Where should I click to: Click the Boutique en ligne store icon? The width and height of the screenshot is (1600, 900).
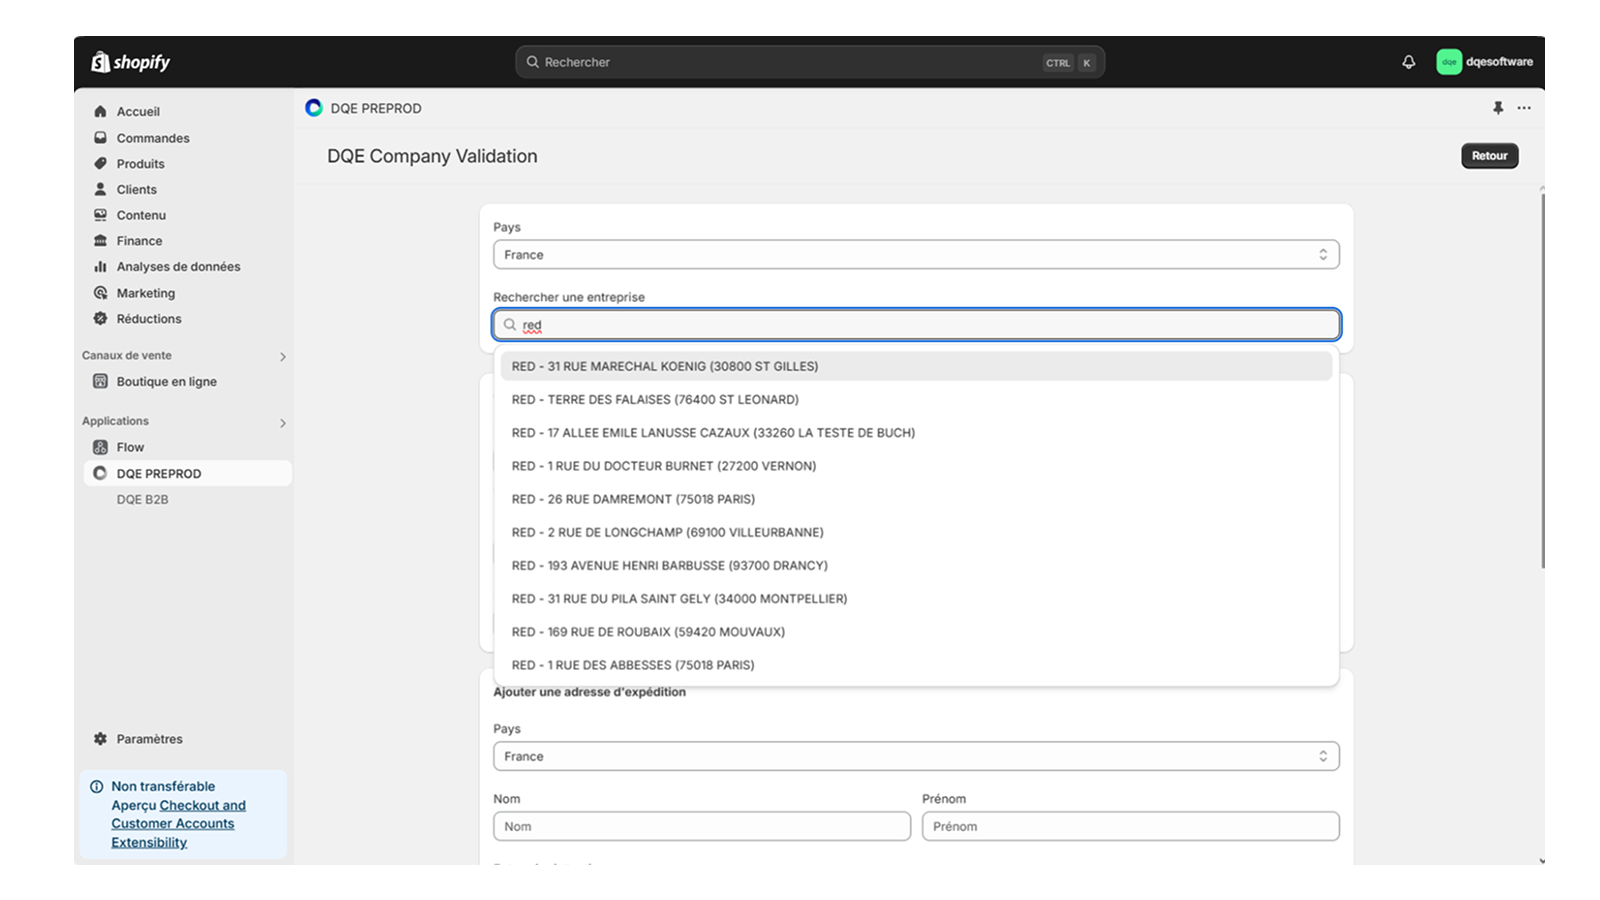tap(100, 381)
